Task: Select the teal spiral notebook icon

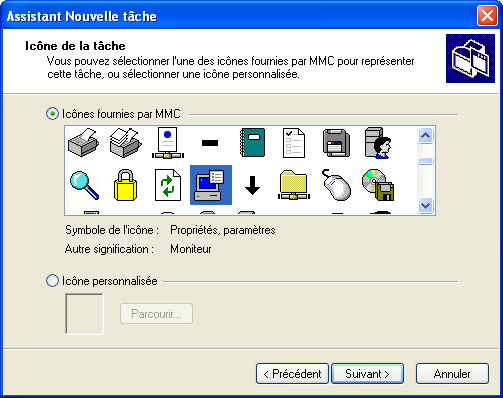Action: (x=252, y=142)
